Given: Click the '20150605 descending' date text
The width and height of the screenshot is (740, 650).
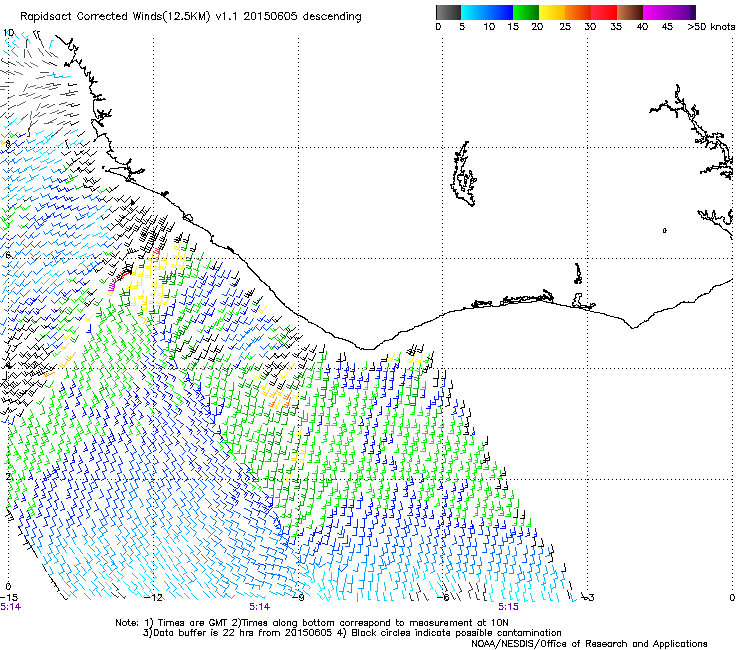Looking at the screenshot, I should [x=302, y=17].
